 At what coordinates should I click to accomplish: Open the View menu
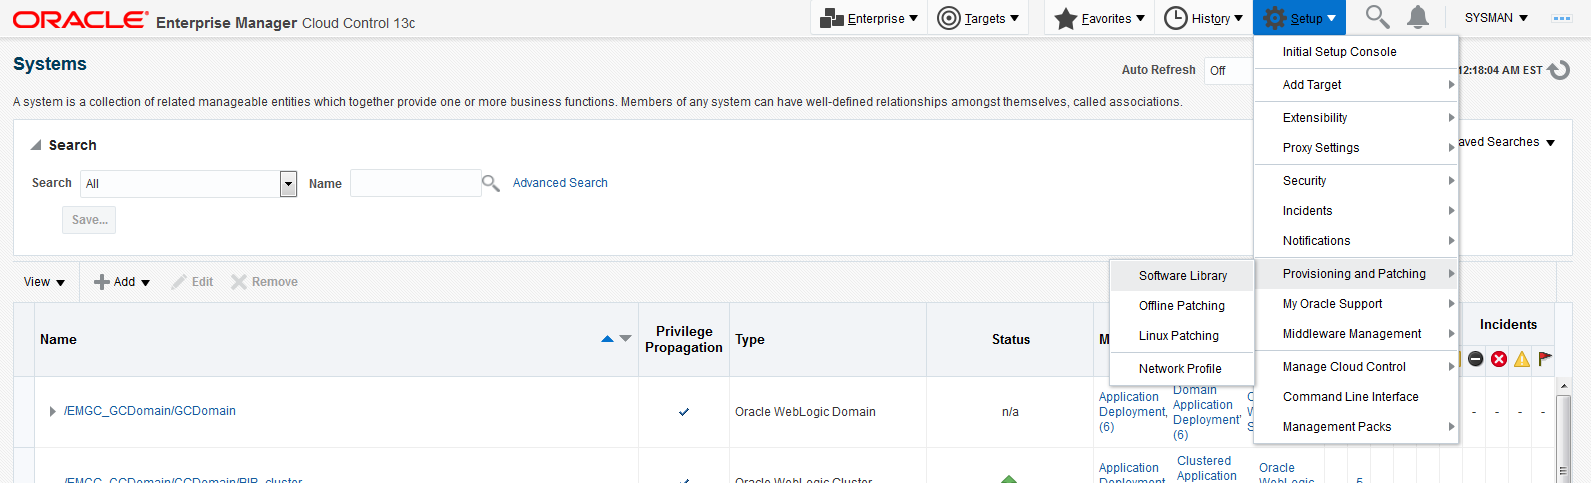44,282
